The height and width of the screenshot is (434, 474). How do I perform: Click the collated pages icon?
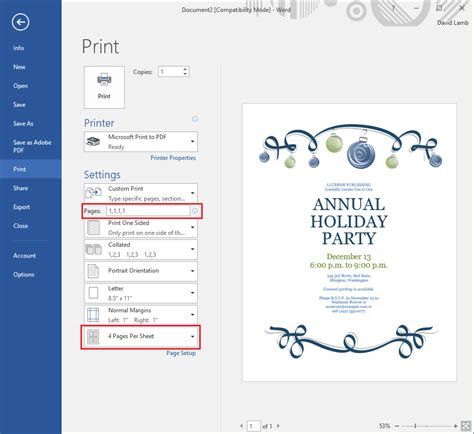click(x=94, y=249)
